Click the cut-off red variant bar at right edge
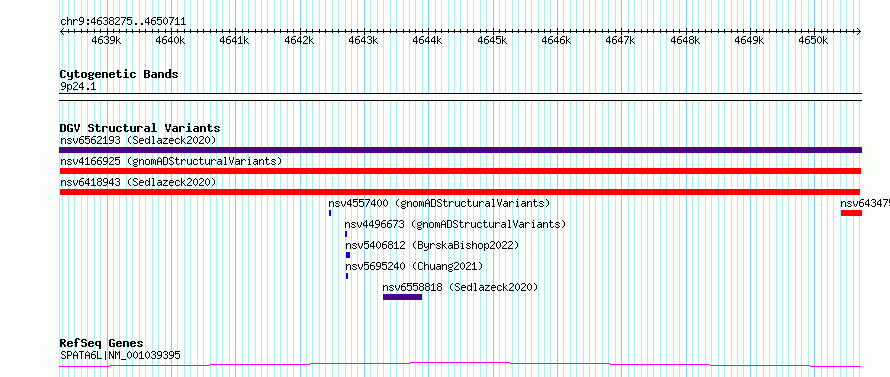The width and height of the screenshot is (890, 377). point(851,213)
